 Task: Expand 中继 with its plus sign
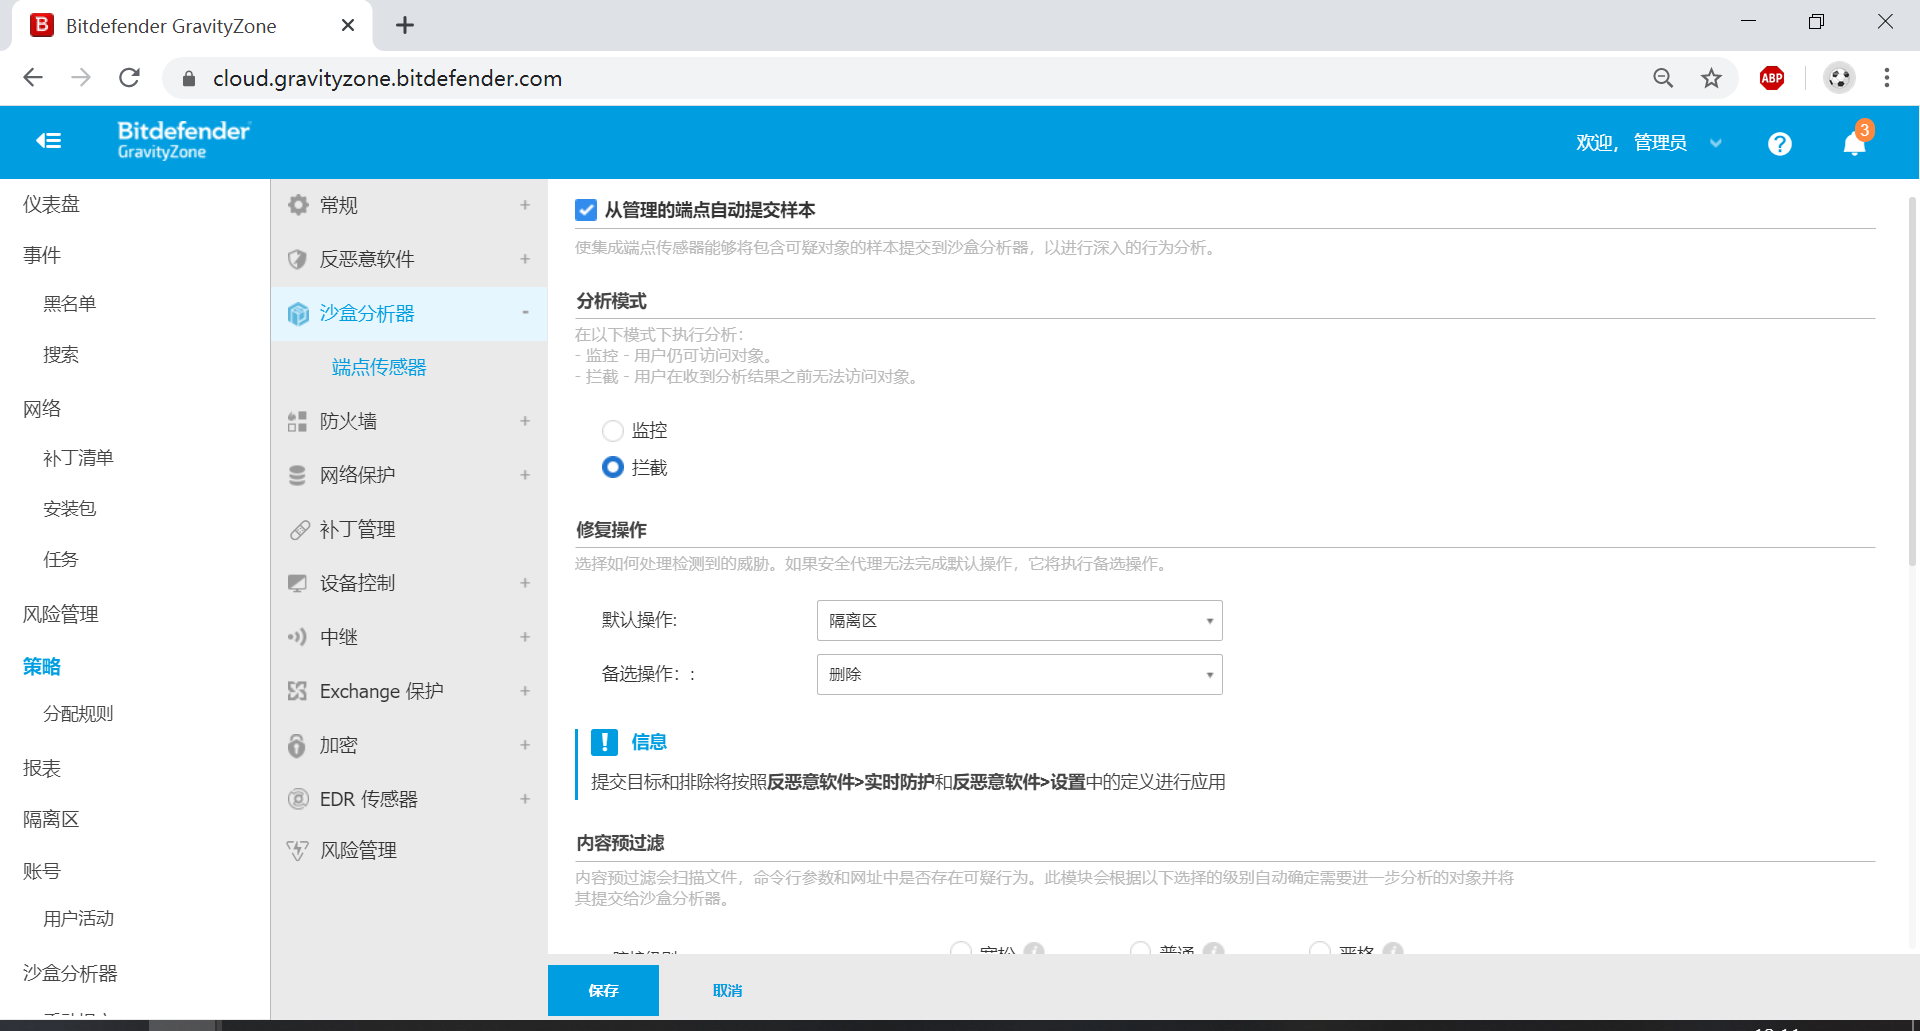525,637
